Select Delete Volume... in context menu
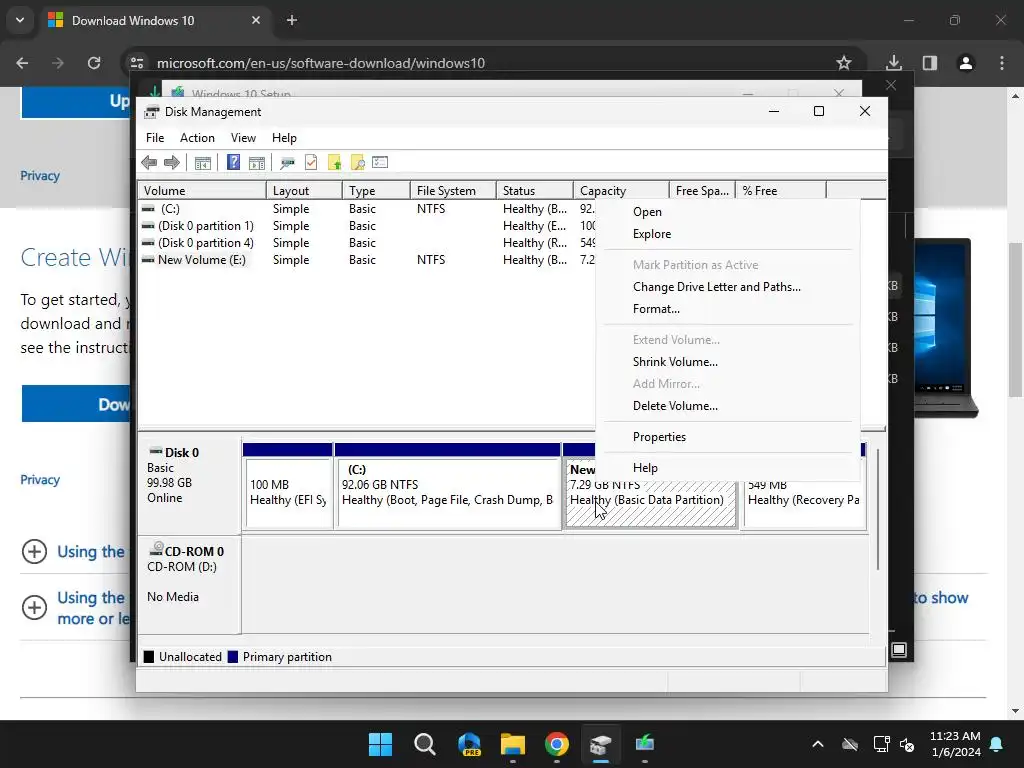1024x768 pixels. click(x=728, y=406)
